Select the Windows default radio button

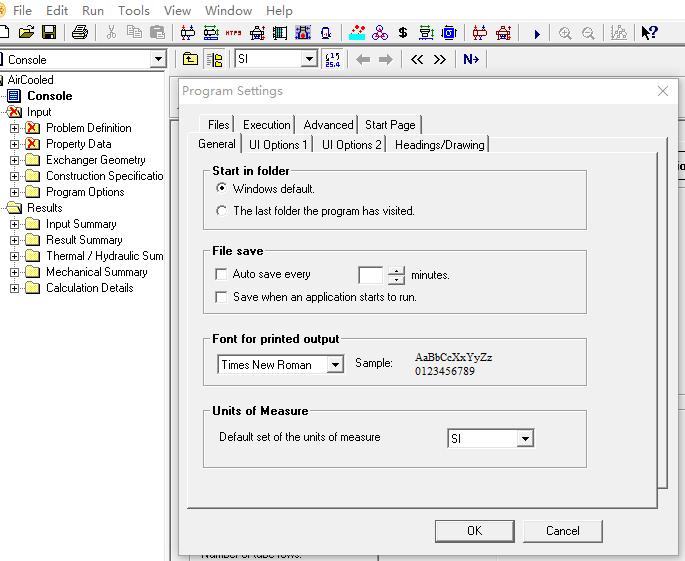(x=221, y=188)
